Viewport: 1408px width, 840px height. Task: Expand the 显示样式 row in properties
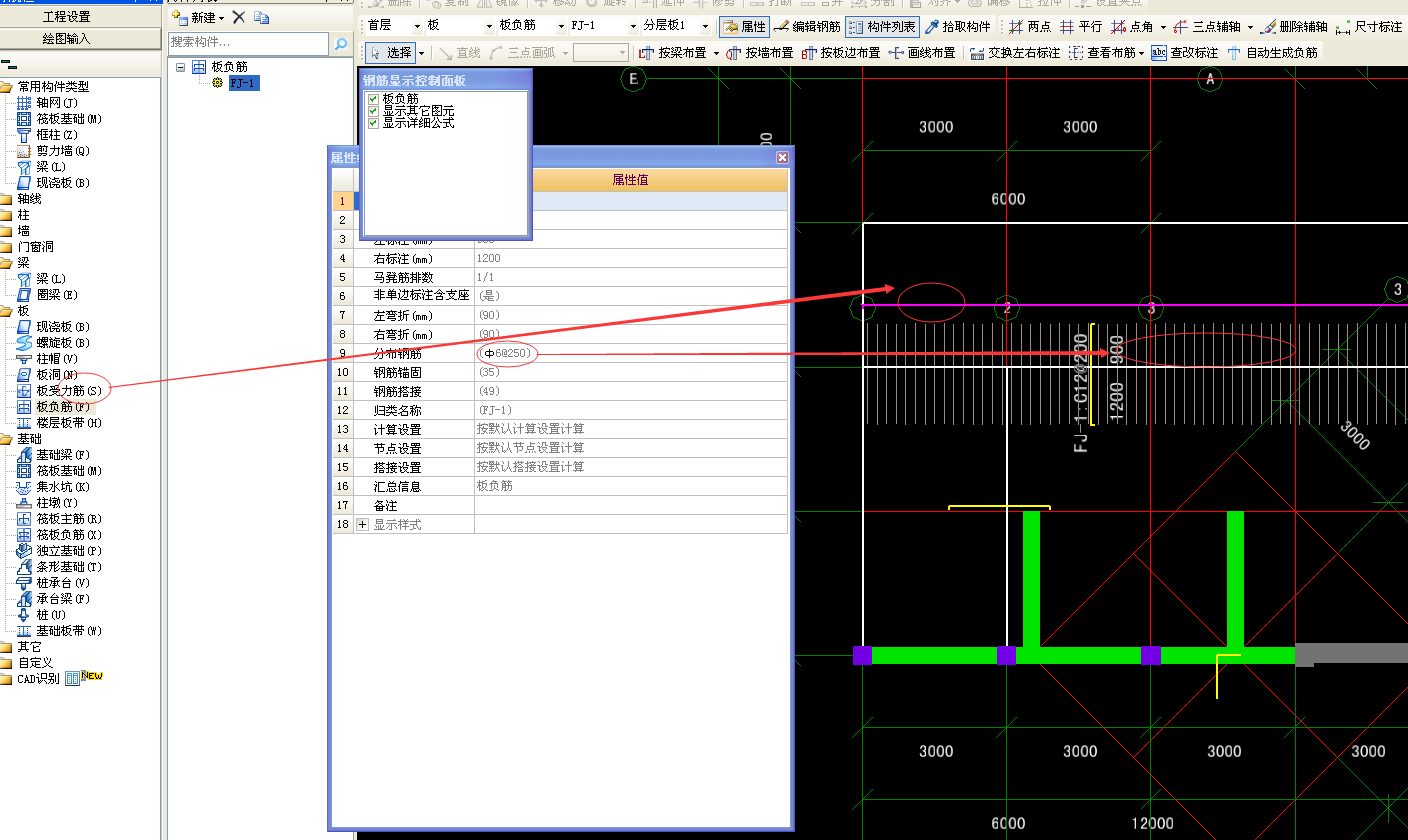362,524
